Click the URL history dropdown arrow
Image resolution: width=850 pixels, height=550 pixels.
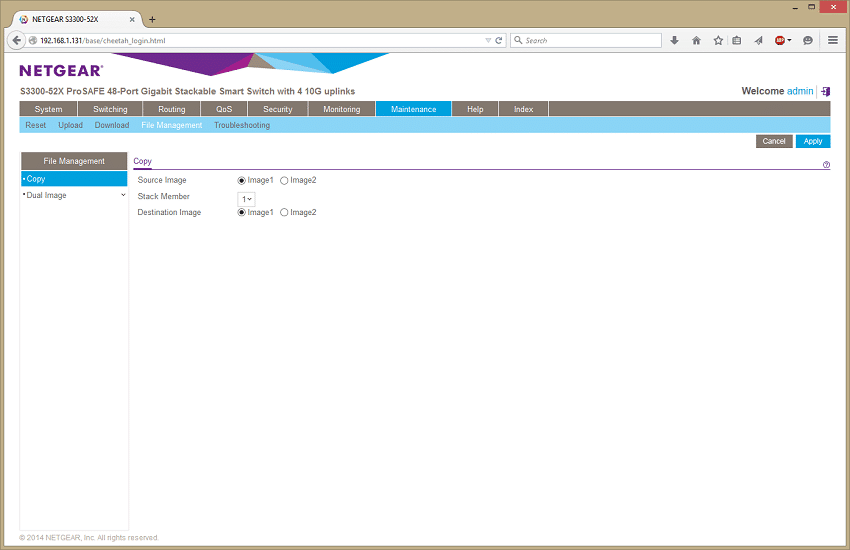pos(488,40)
